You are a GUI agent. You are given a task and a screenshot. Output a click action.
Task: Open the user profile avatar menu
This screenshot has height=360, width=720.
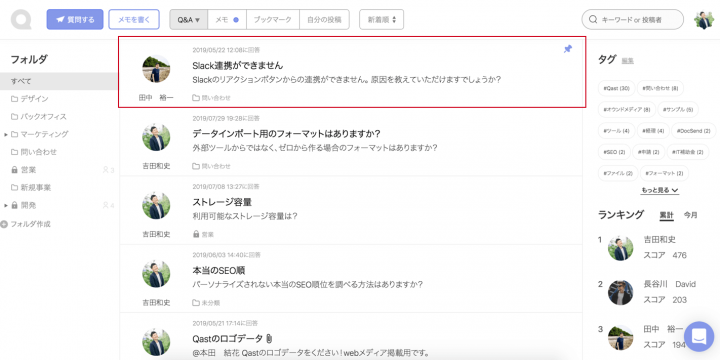click(703, 20)
